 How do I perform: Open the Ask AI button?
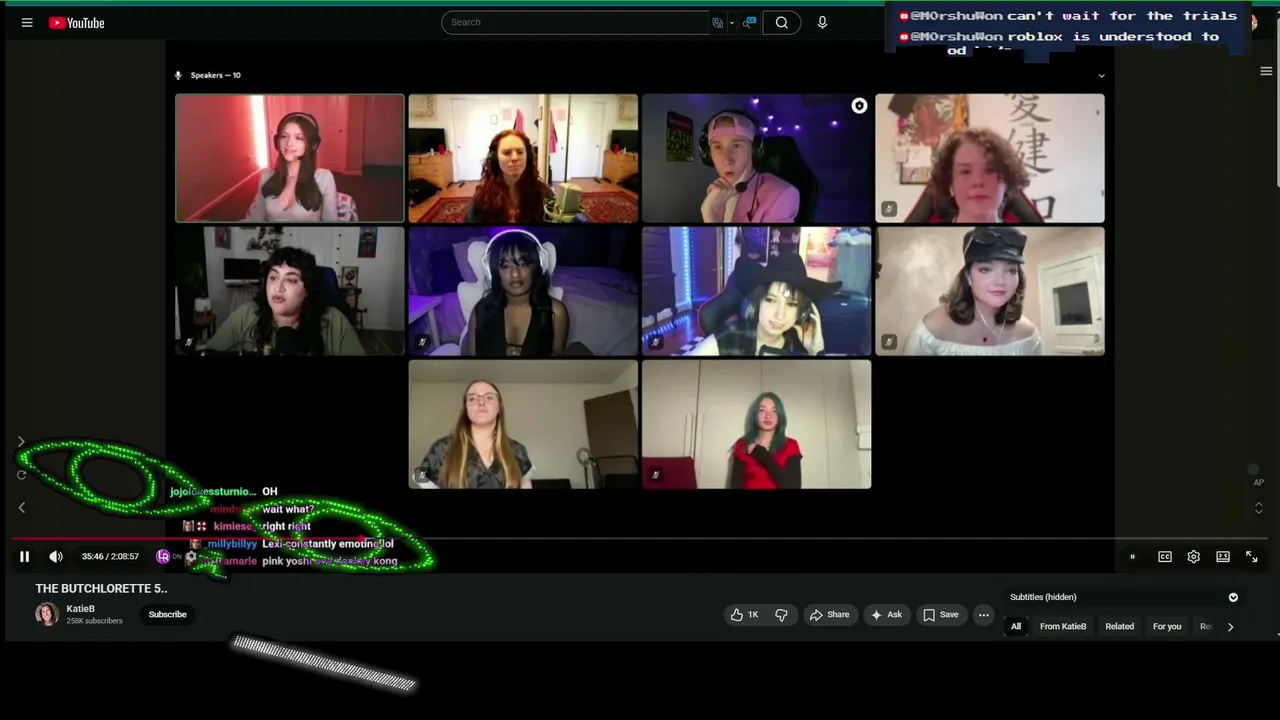pos(887,615)
